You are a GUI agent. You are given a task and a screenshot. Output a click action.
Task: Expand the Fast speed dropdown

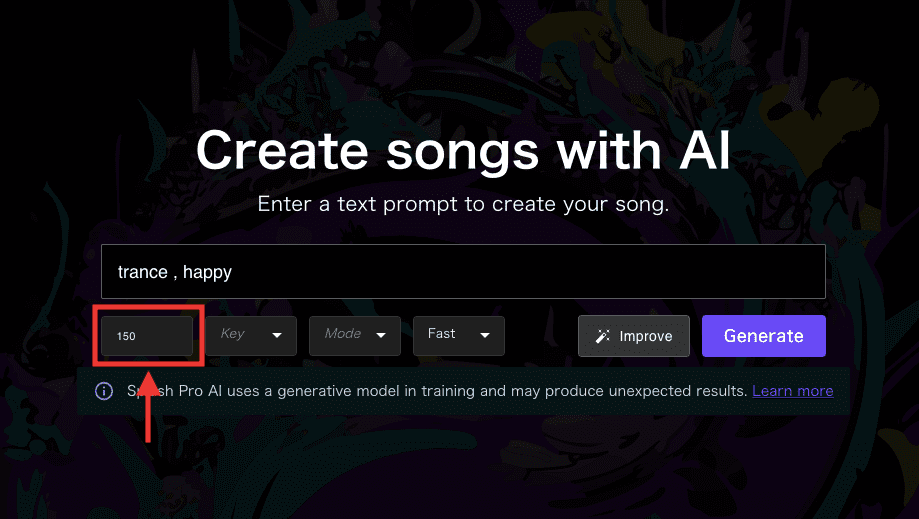(x=458, y=336)
